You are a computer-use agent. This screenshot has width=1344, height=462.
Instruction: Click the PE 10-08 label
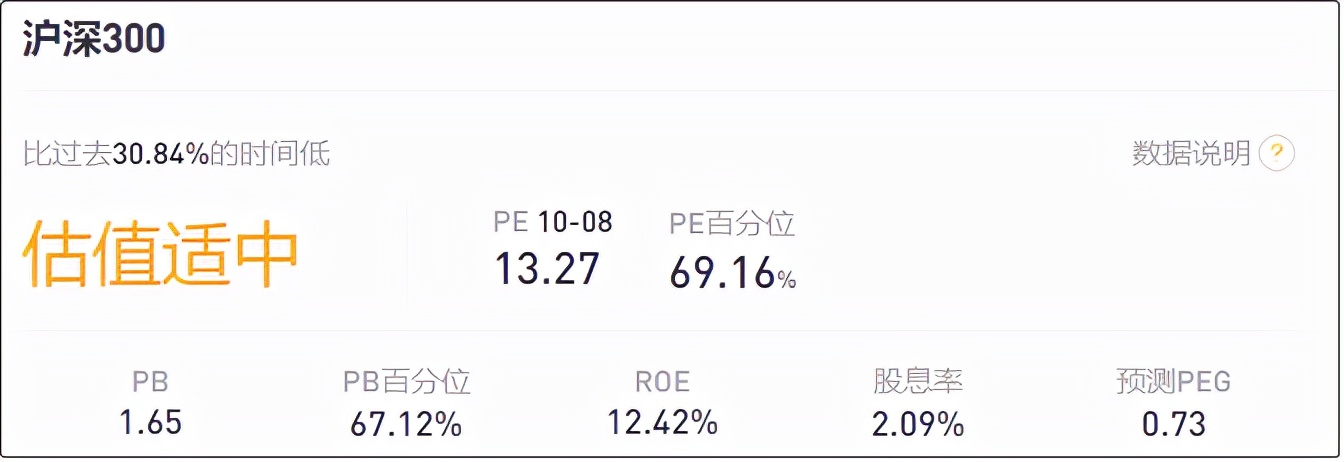(553, 222)
